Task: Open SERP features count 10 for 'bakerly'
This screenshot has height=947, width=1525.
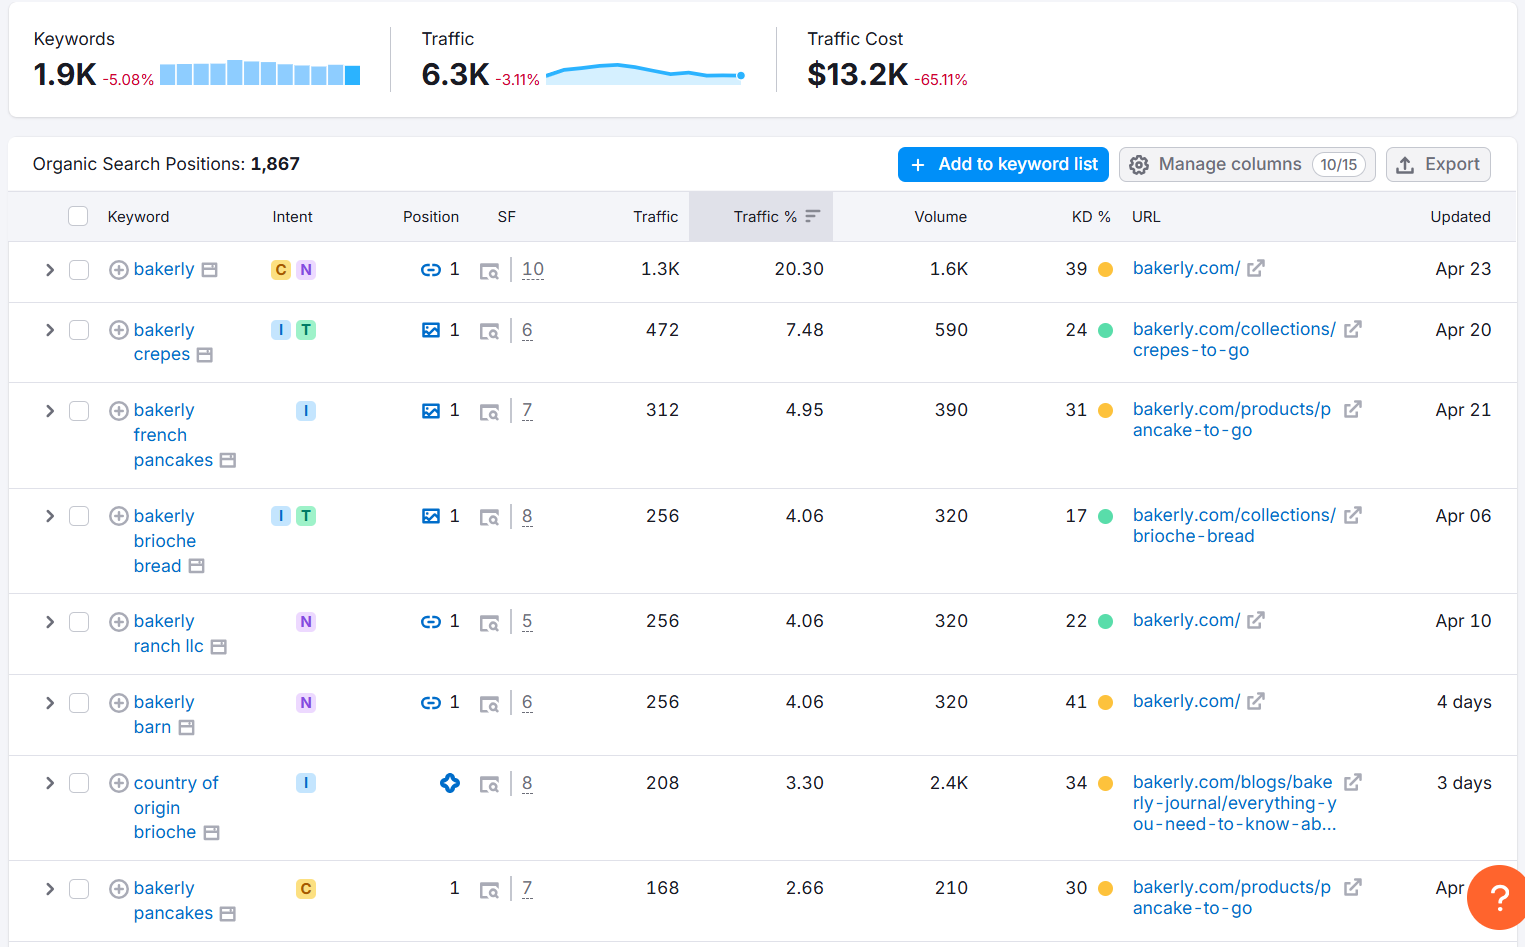Action: (x=533, y=269)
